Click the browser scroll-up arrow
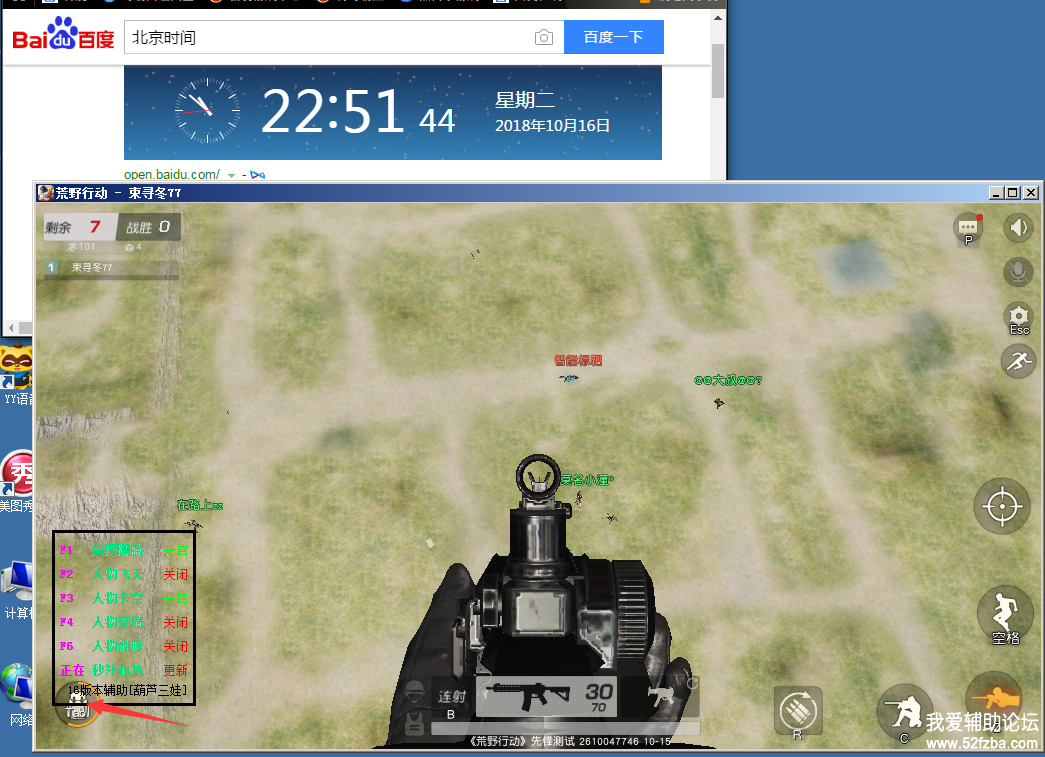 [x=718, y=18]
